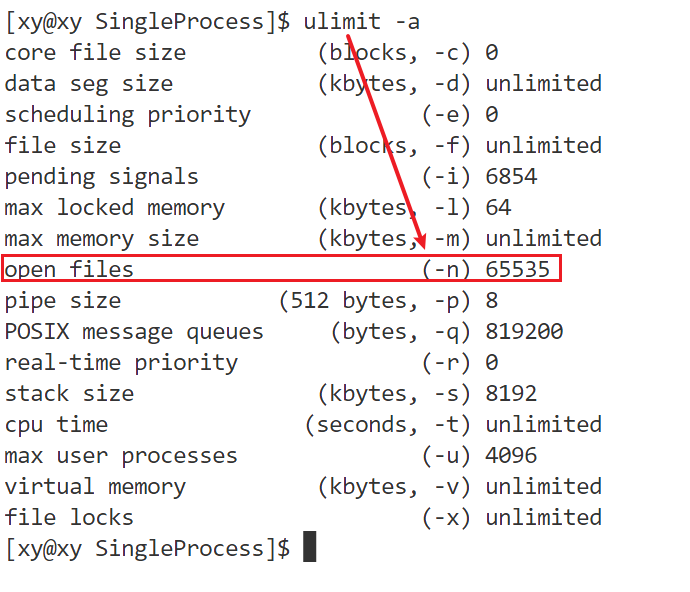Screen dimensions: 690x592
Task: Click the "core file size" line label
Action: tap(95, 52)
